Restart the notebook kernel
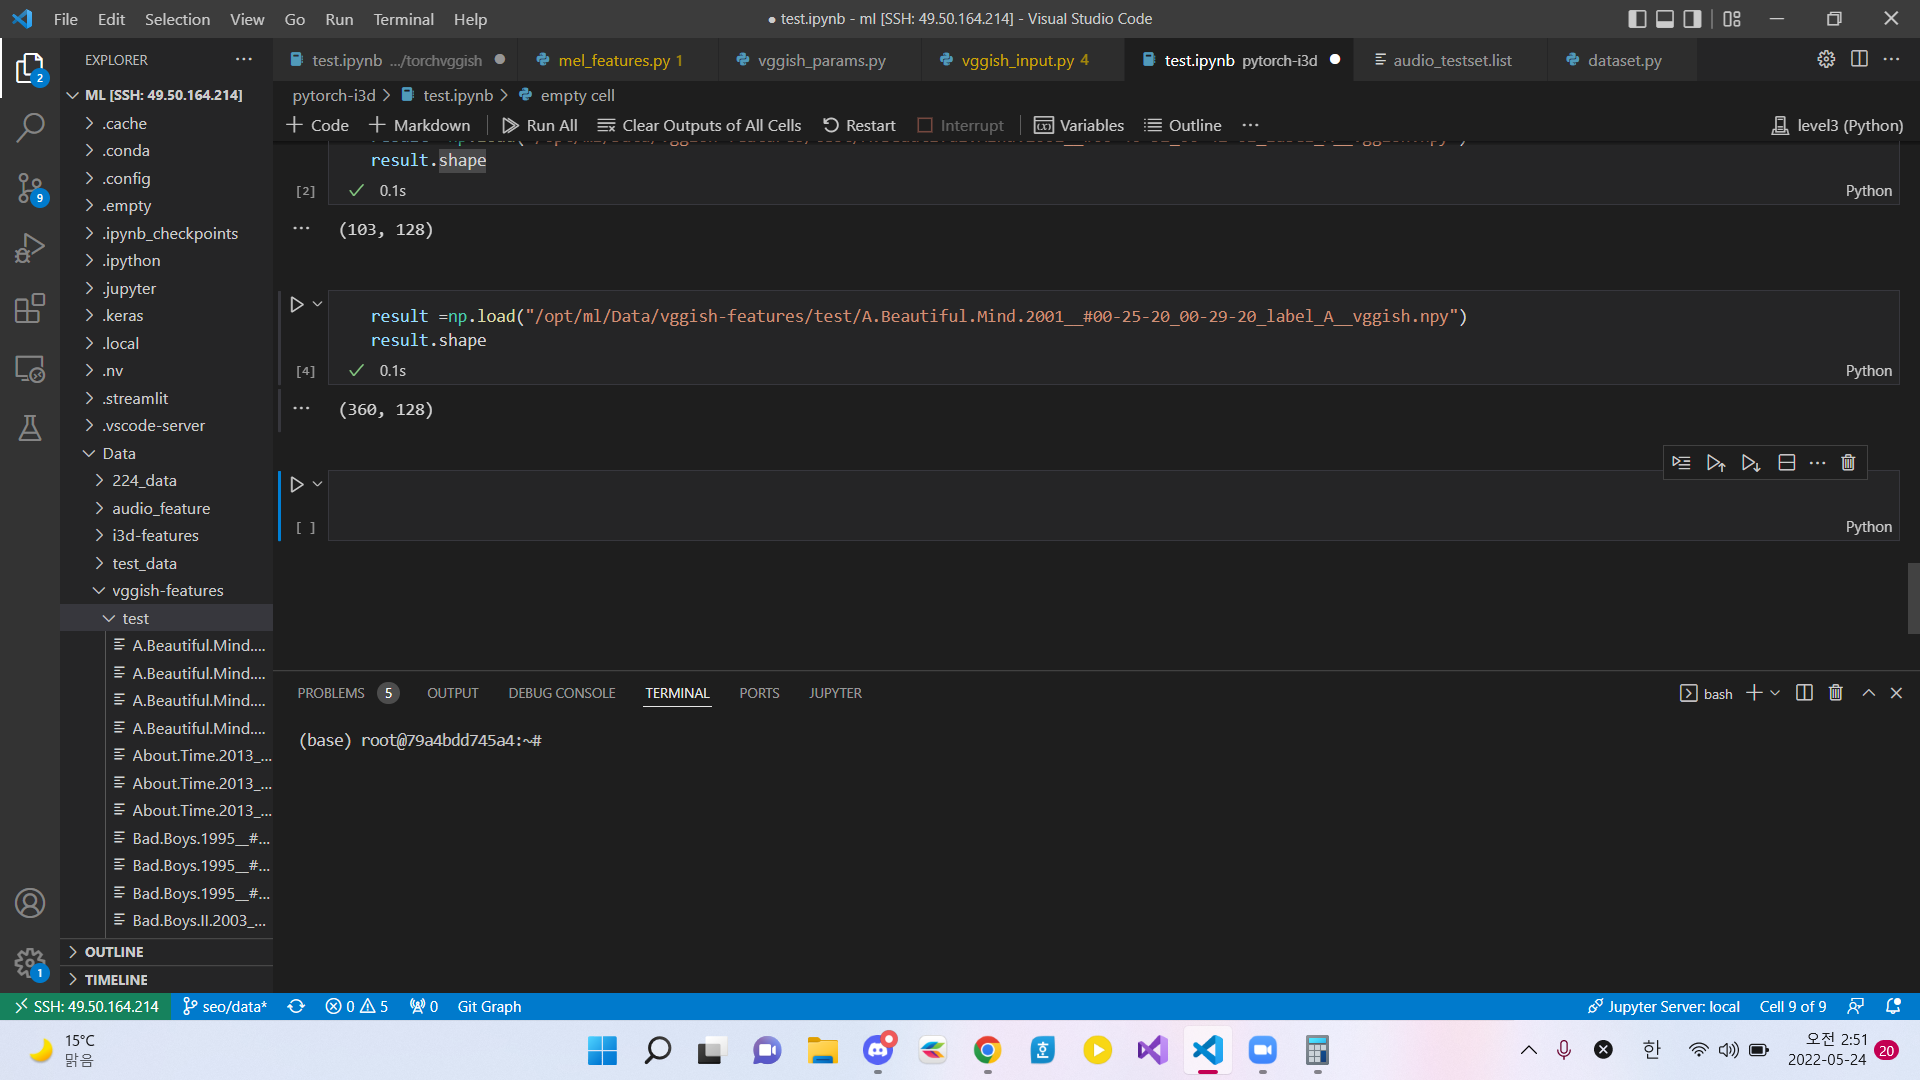Viewport: 1920px width, 1080px height. (x=858, y=125)
